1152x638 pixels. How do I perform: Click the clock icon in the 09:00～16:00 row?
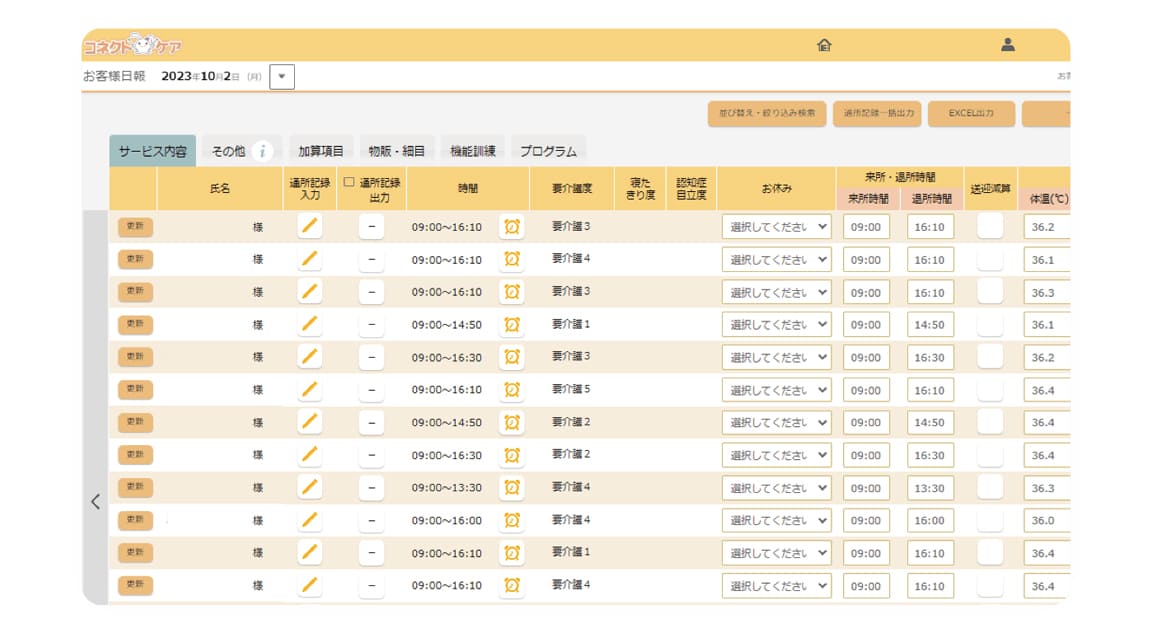coord(512,520)
